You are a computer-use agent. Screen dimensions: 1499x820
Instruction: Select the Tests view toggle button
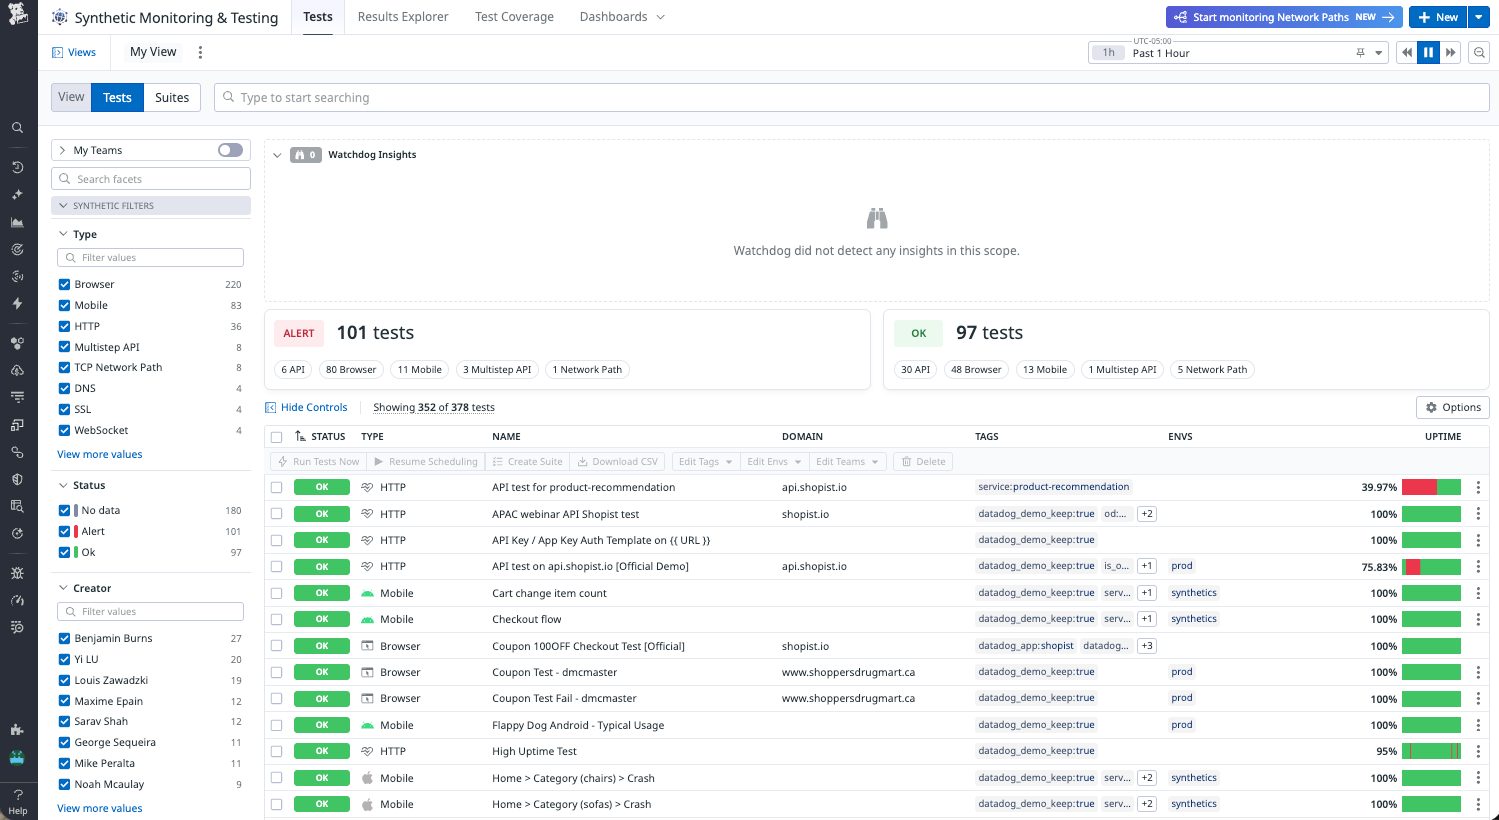point(117,97)
